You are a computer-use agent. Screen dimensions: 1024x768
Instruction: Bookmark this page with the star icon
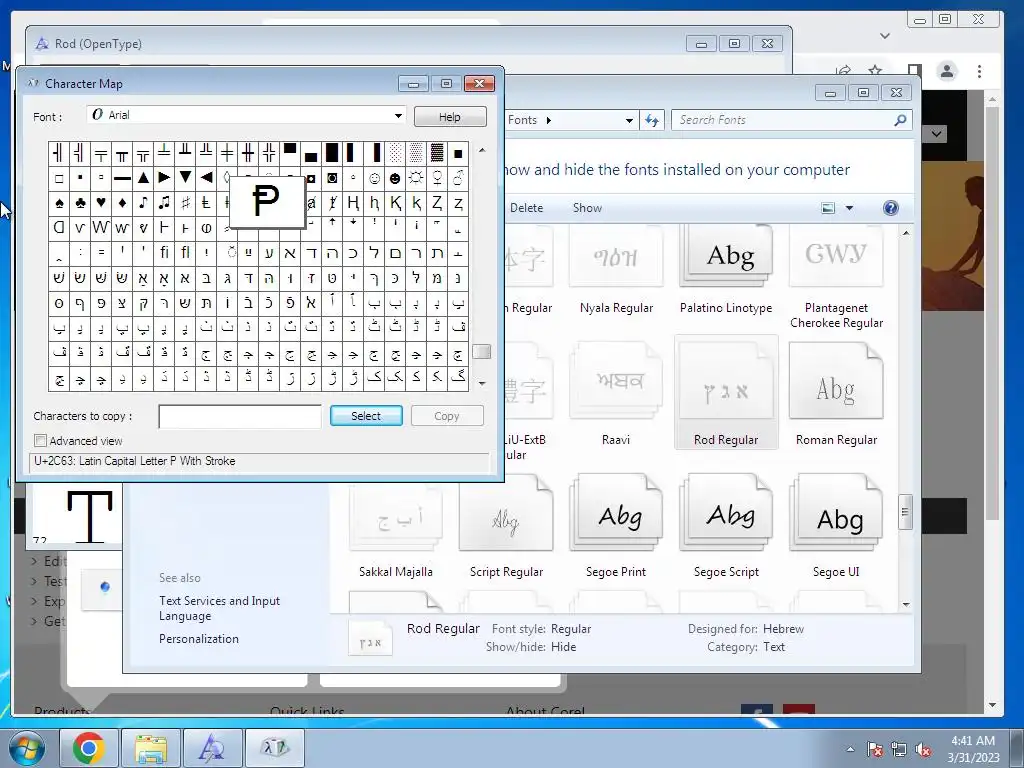875,71
